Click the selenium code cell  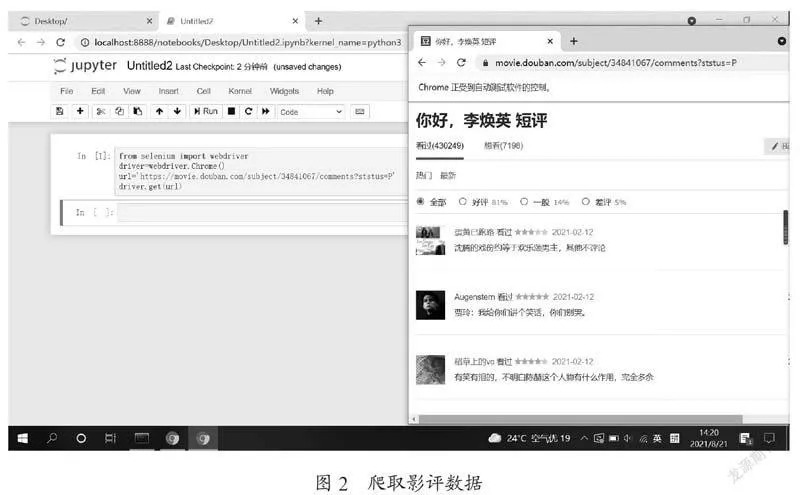tap(262, 171)
